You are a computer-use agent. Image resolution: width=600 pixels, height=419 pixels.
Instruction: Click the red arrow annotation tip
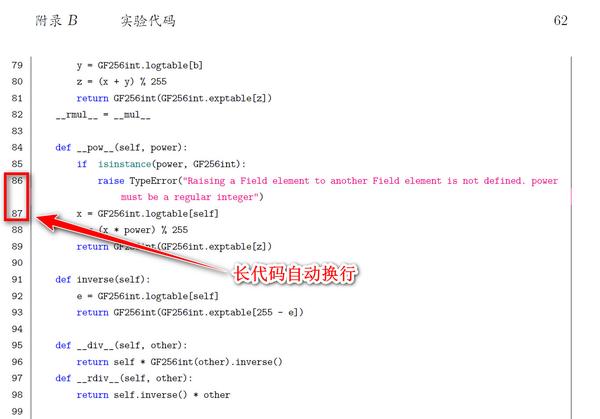click(x=39, y=219)
